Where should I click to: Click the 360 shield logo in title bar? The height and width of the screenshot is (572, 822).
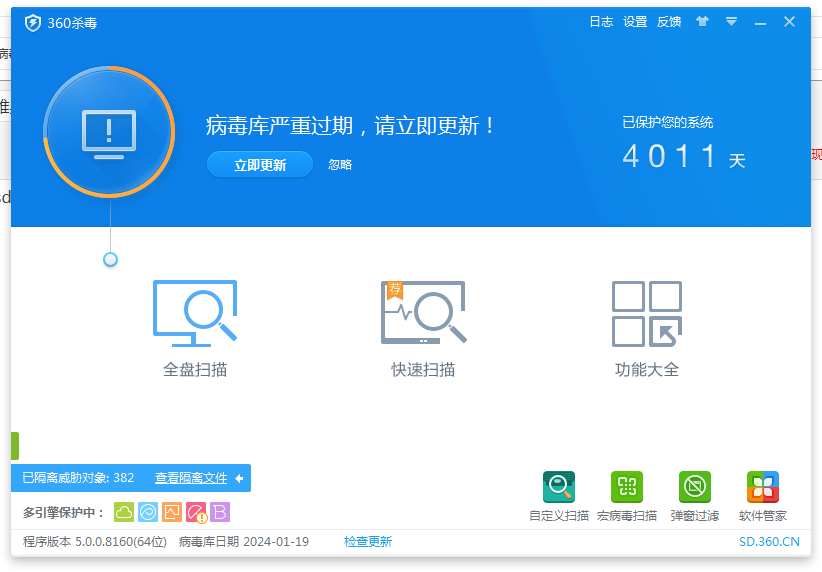(33, 22)
